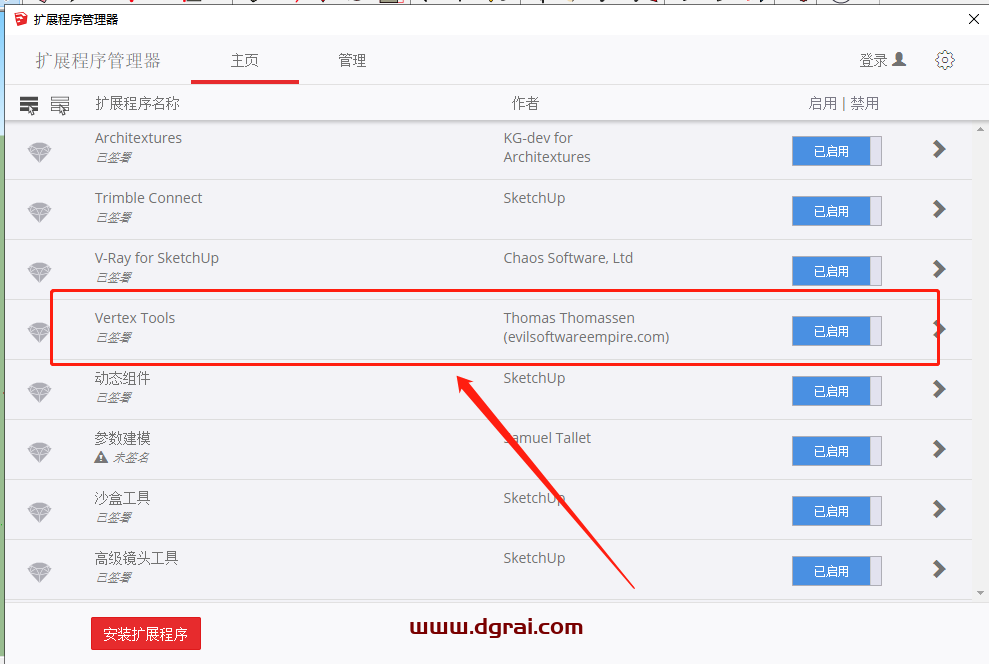Click the gem icon beside Vertex Tools

tap(39, 332)
